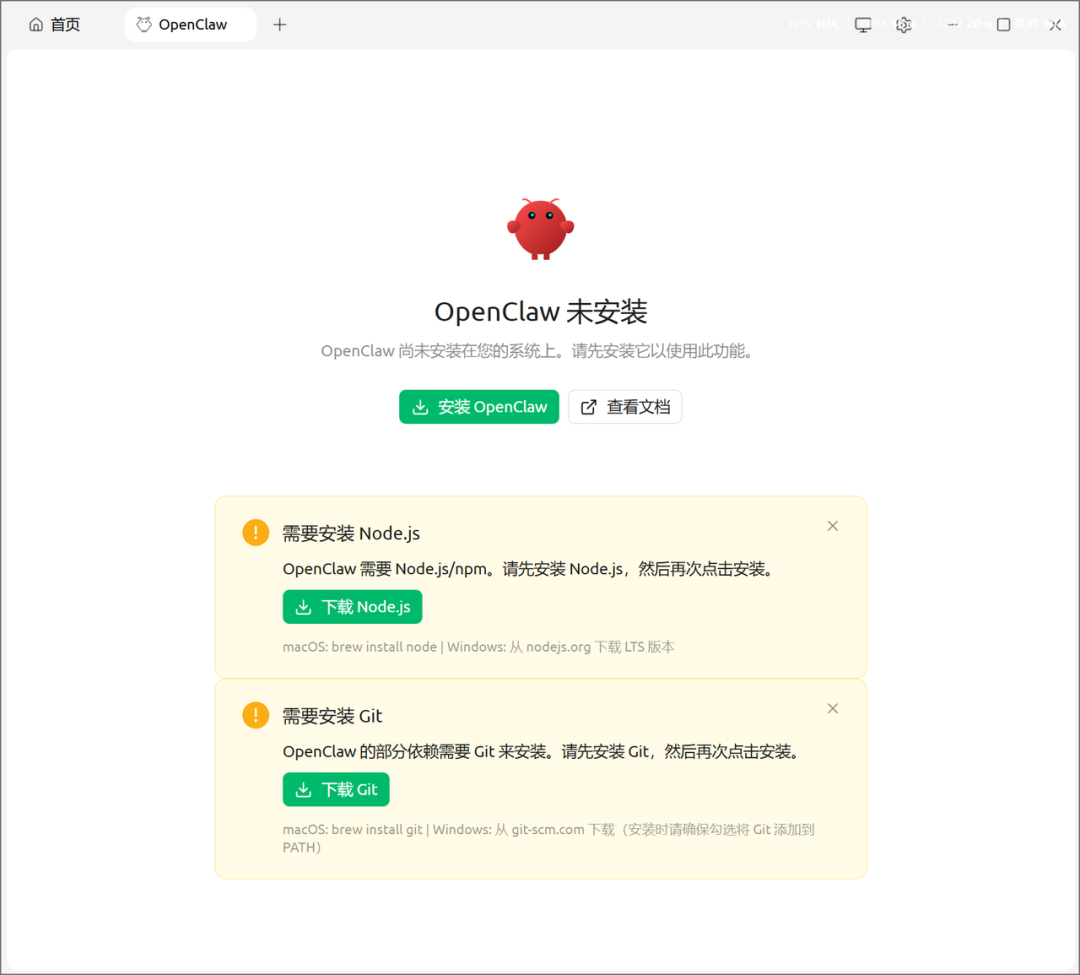Image resolution: width=1080 pixels, height=975 pixels.
Task: Dismiss the 需要安装 Node.js warning
Action: [832, 525]
